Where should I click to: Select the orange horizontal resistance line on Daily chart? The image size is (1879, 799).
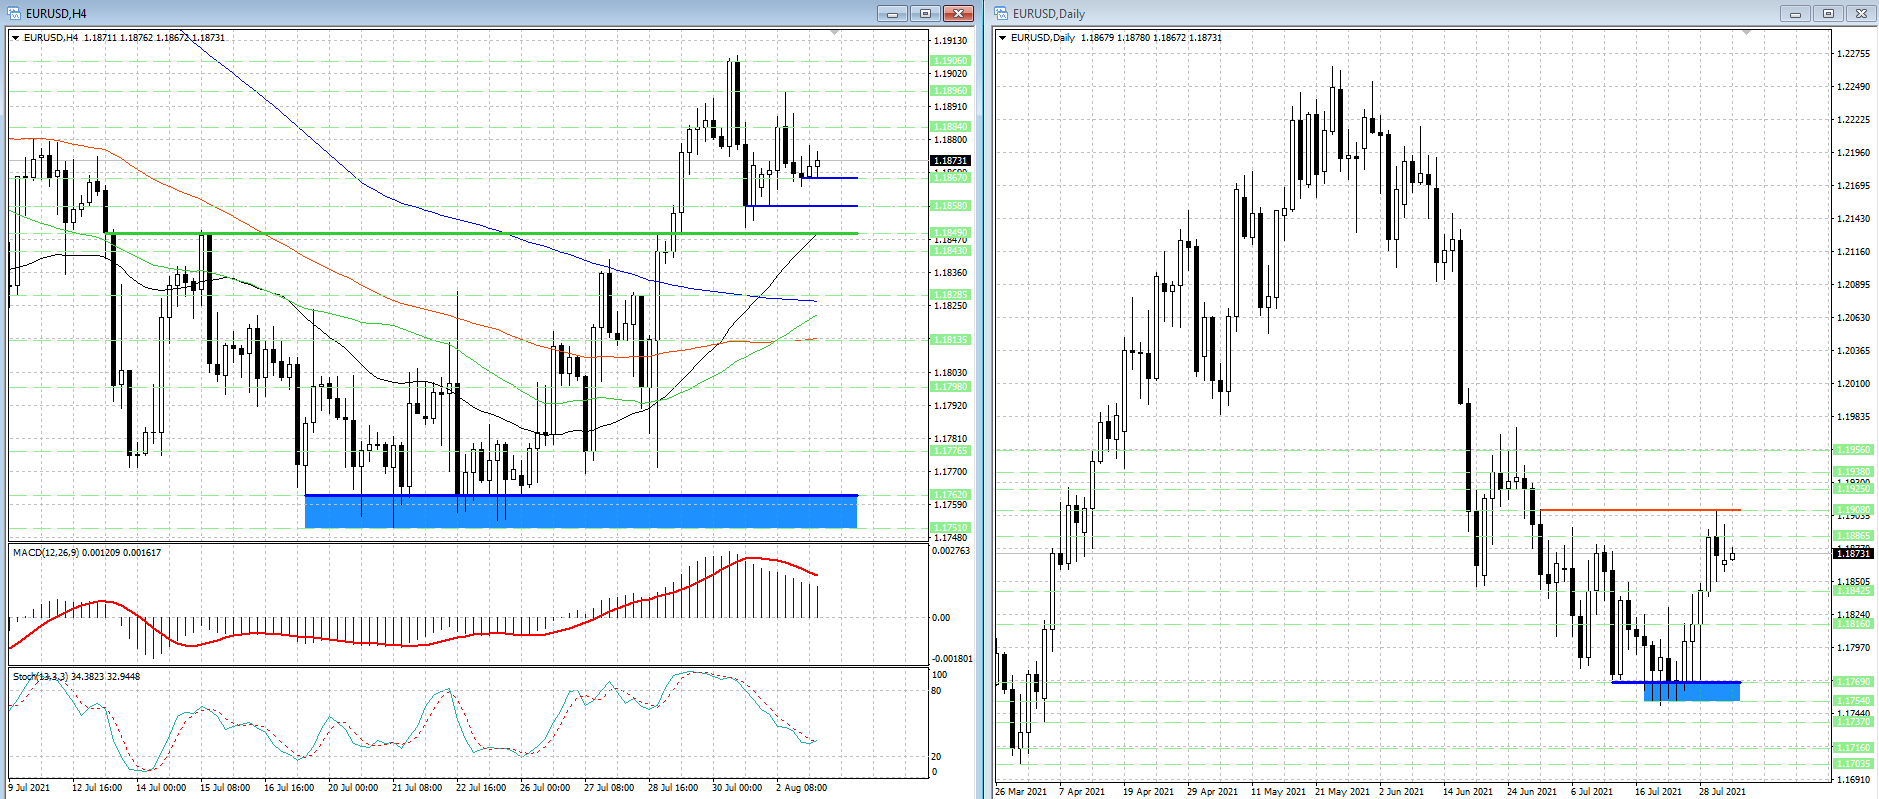pos(1640,510)
